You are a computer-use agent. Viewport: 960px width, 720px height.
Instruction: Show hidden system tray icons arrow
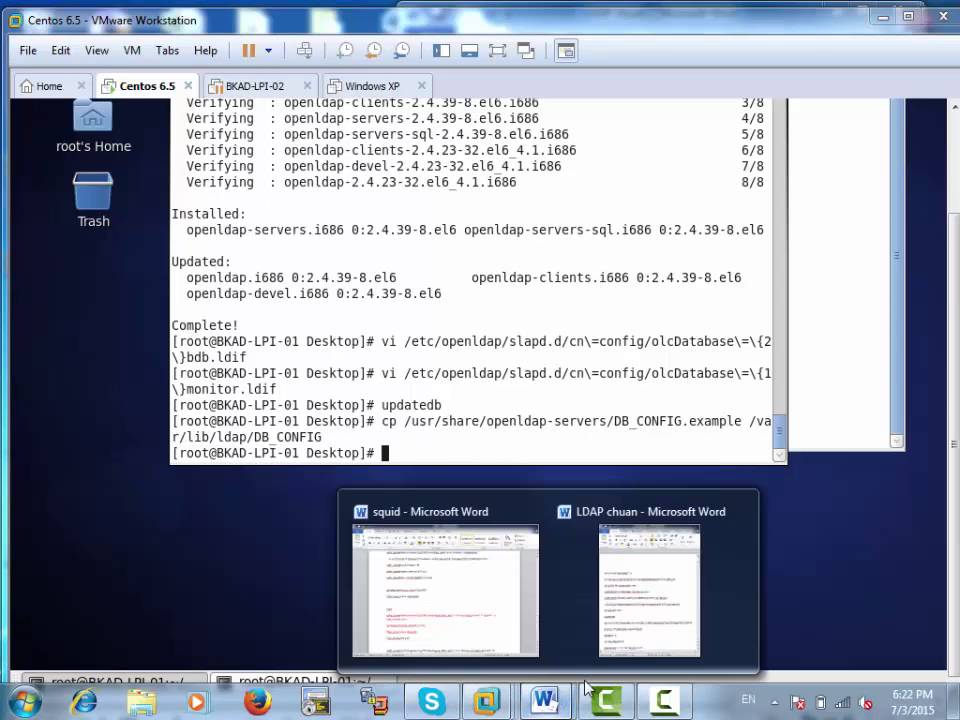coord(774,703)
